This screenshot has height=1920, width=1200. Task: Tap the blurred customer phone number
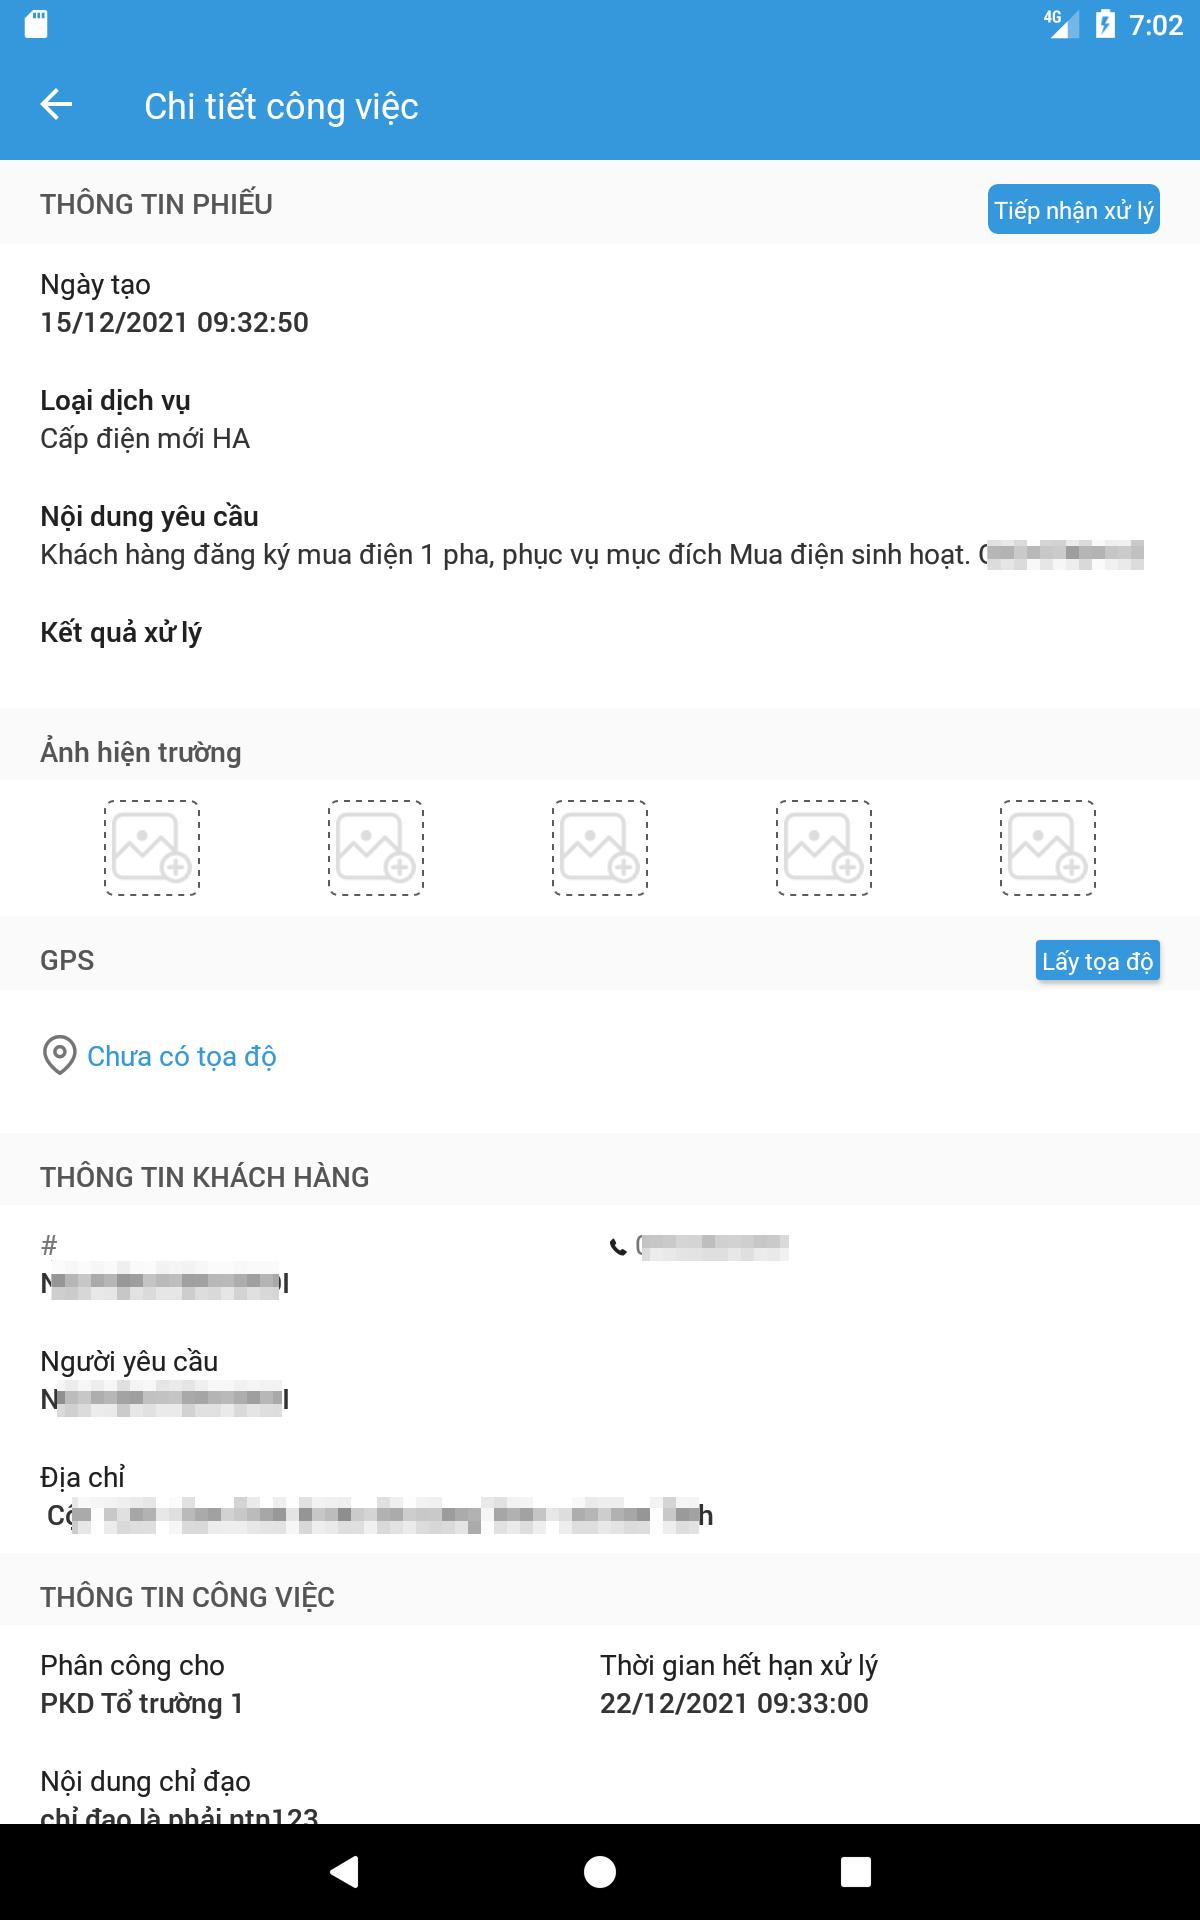pyautogui.click(x=712, y=1247)
